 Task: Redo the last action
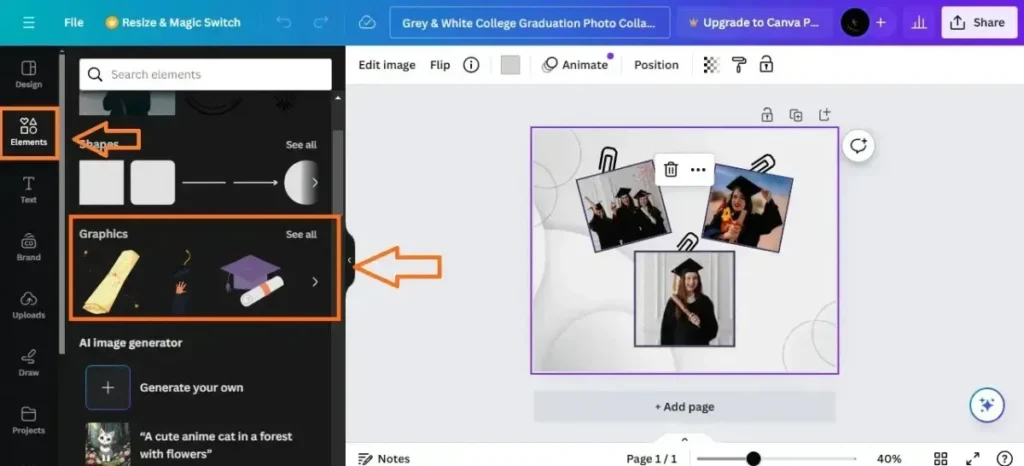[x=321, y=23]
